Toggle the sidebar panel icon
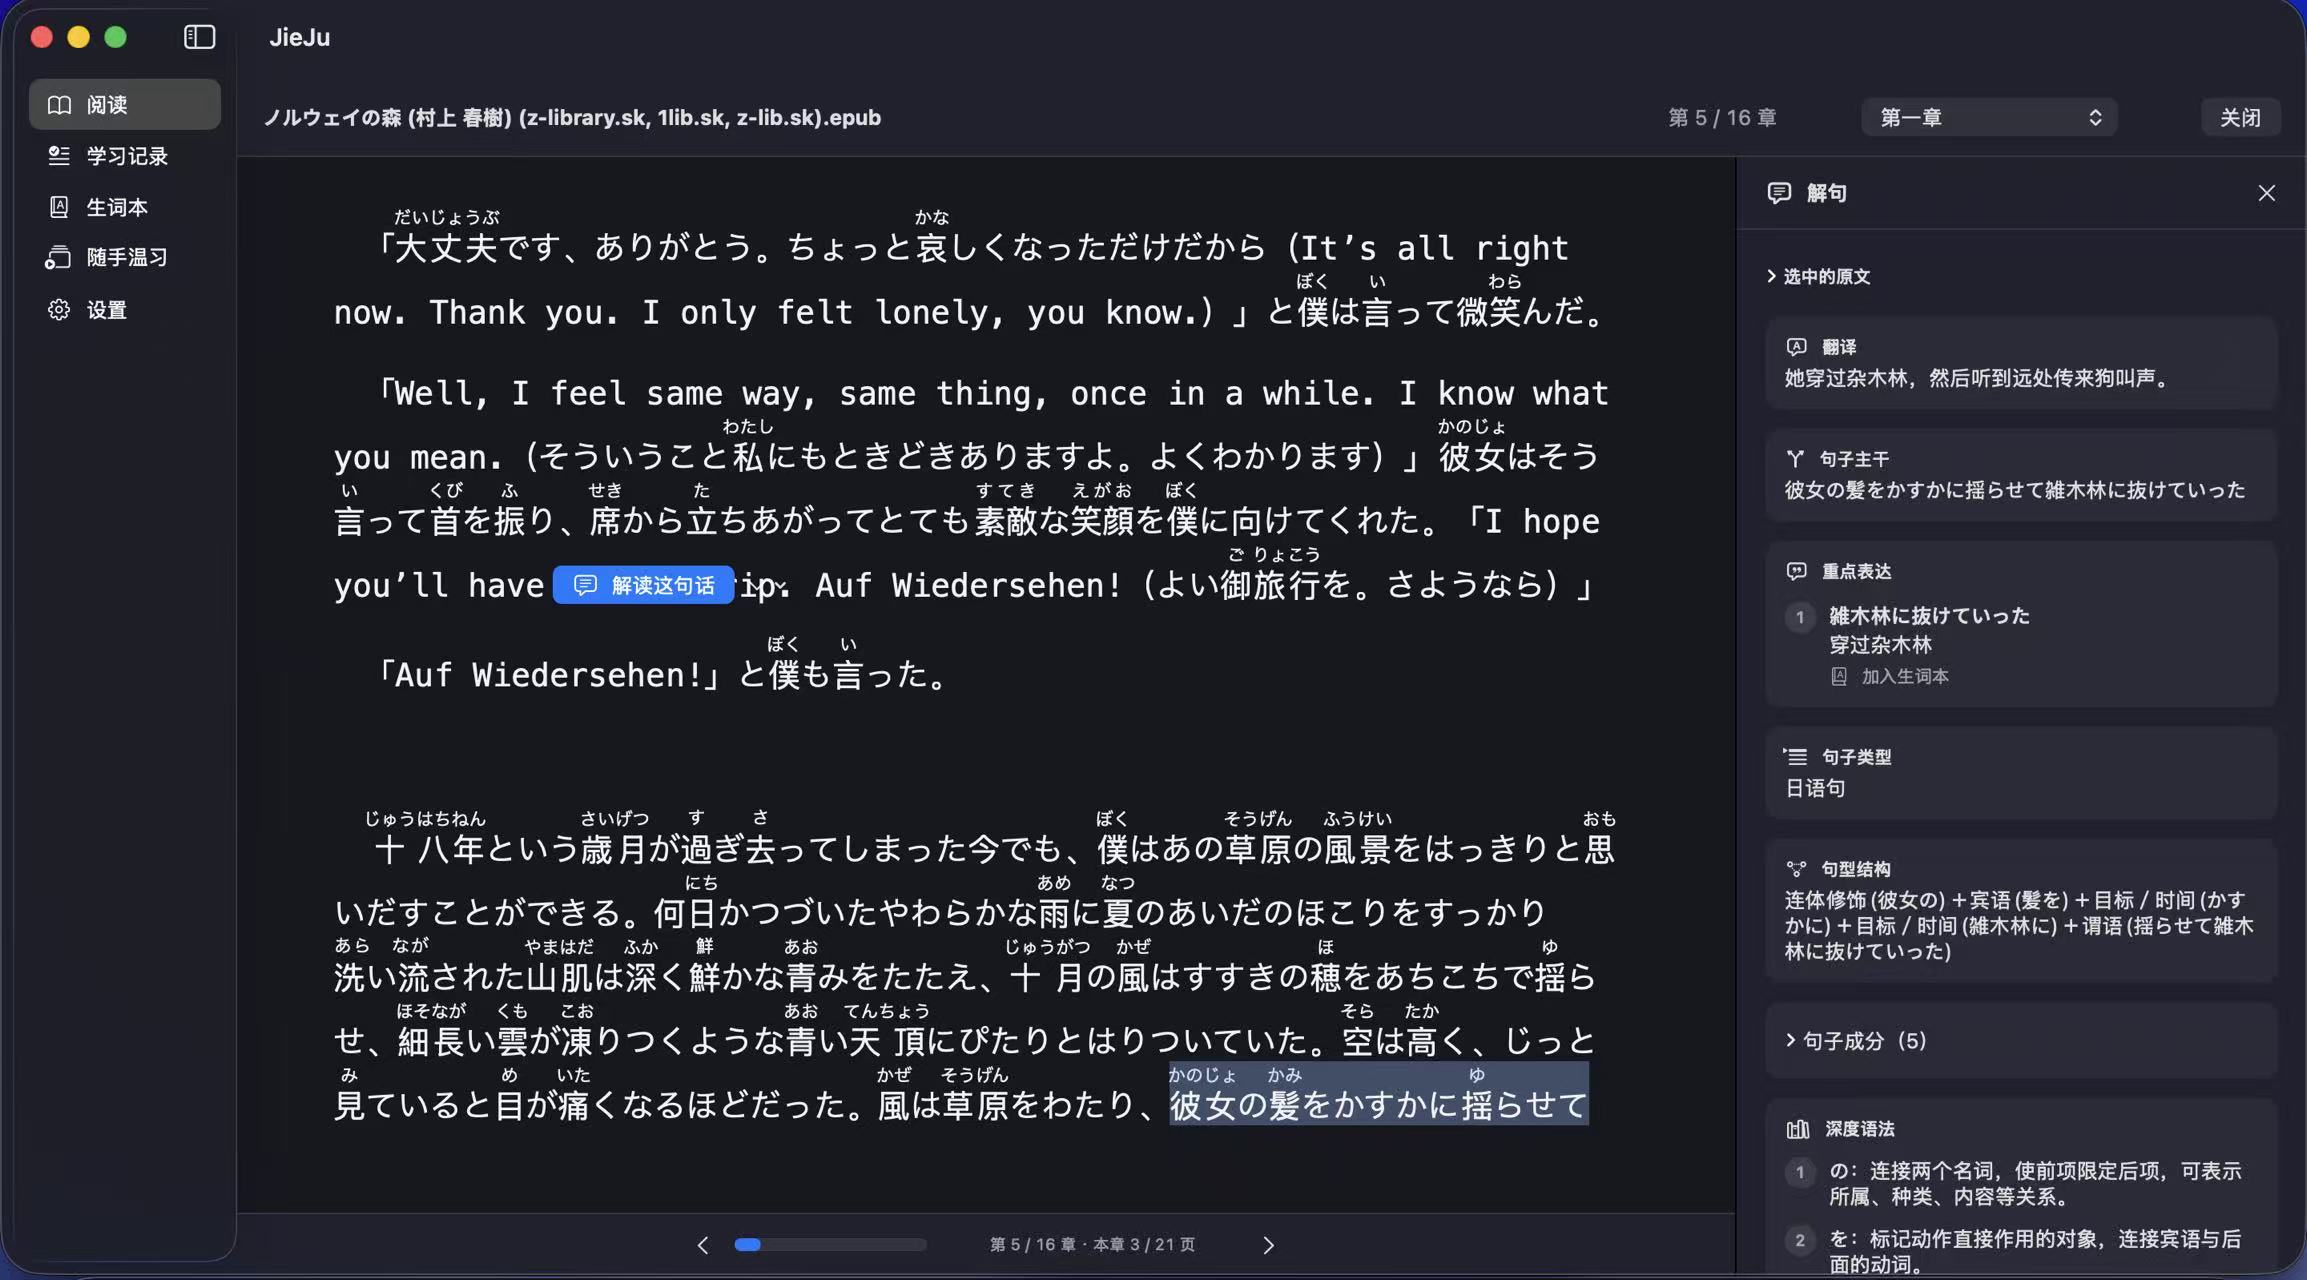Viewport: 2307px width, 1280px height. tap(200, 37)
